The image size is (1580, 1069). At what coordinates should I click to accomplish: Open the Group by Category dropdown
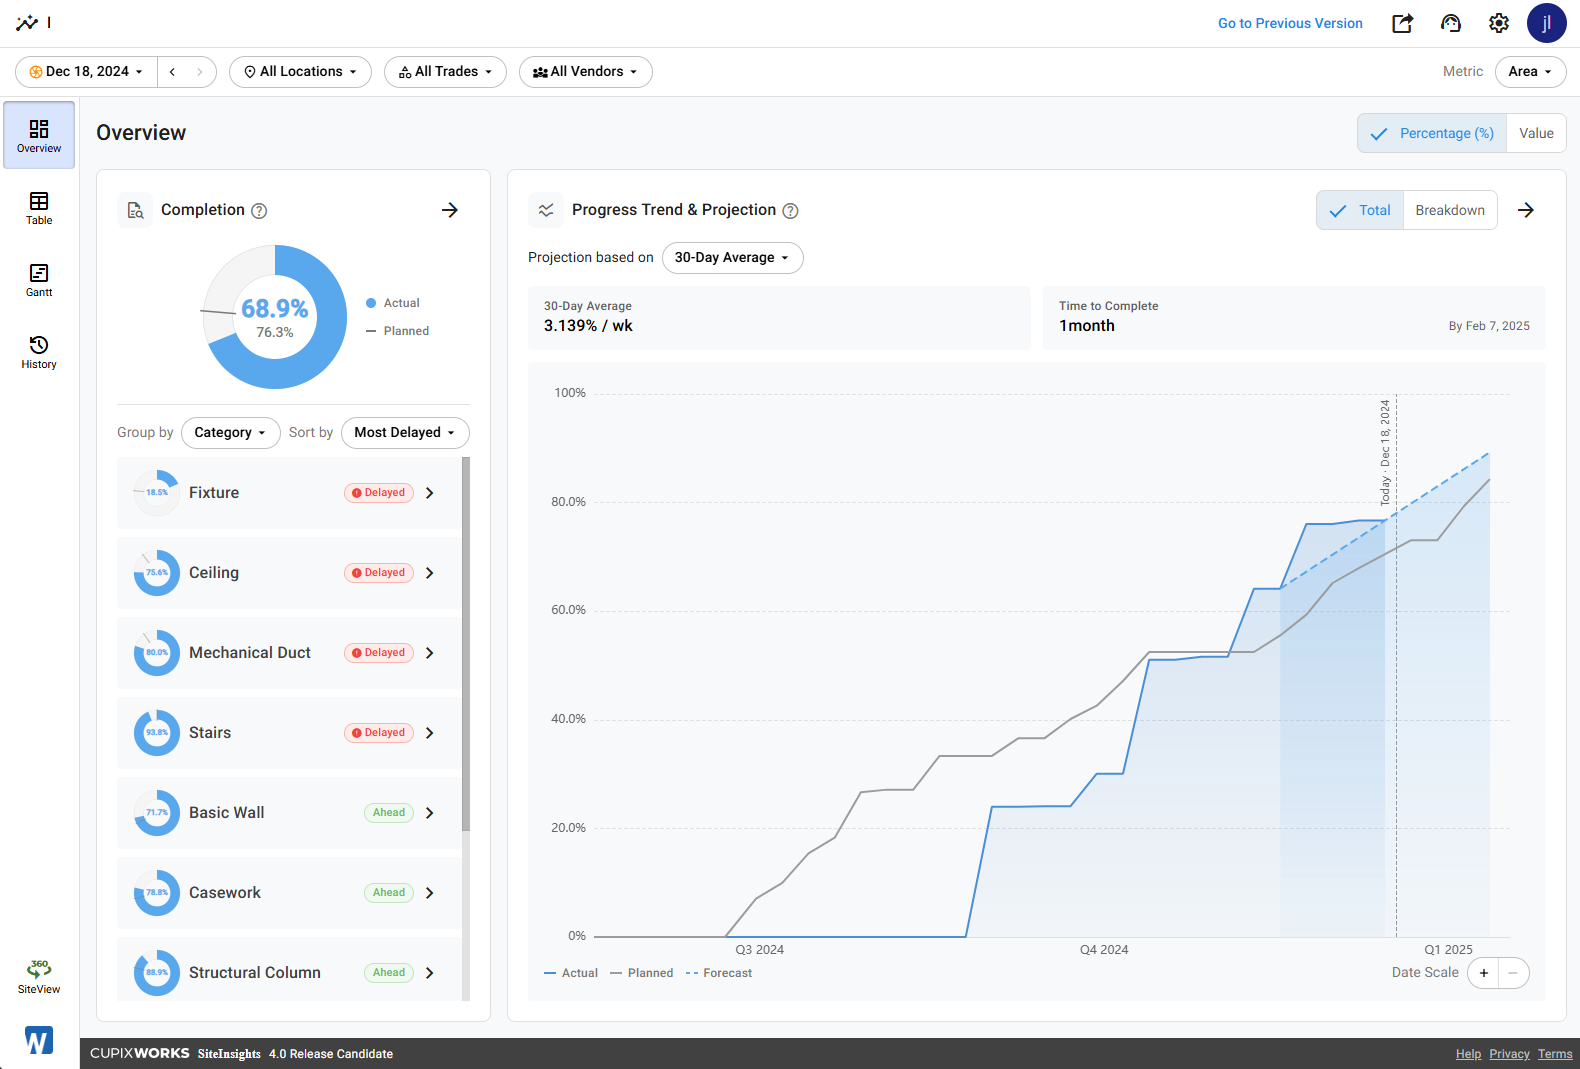(x=230, y=433)
